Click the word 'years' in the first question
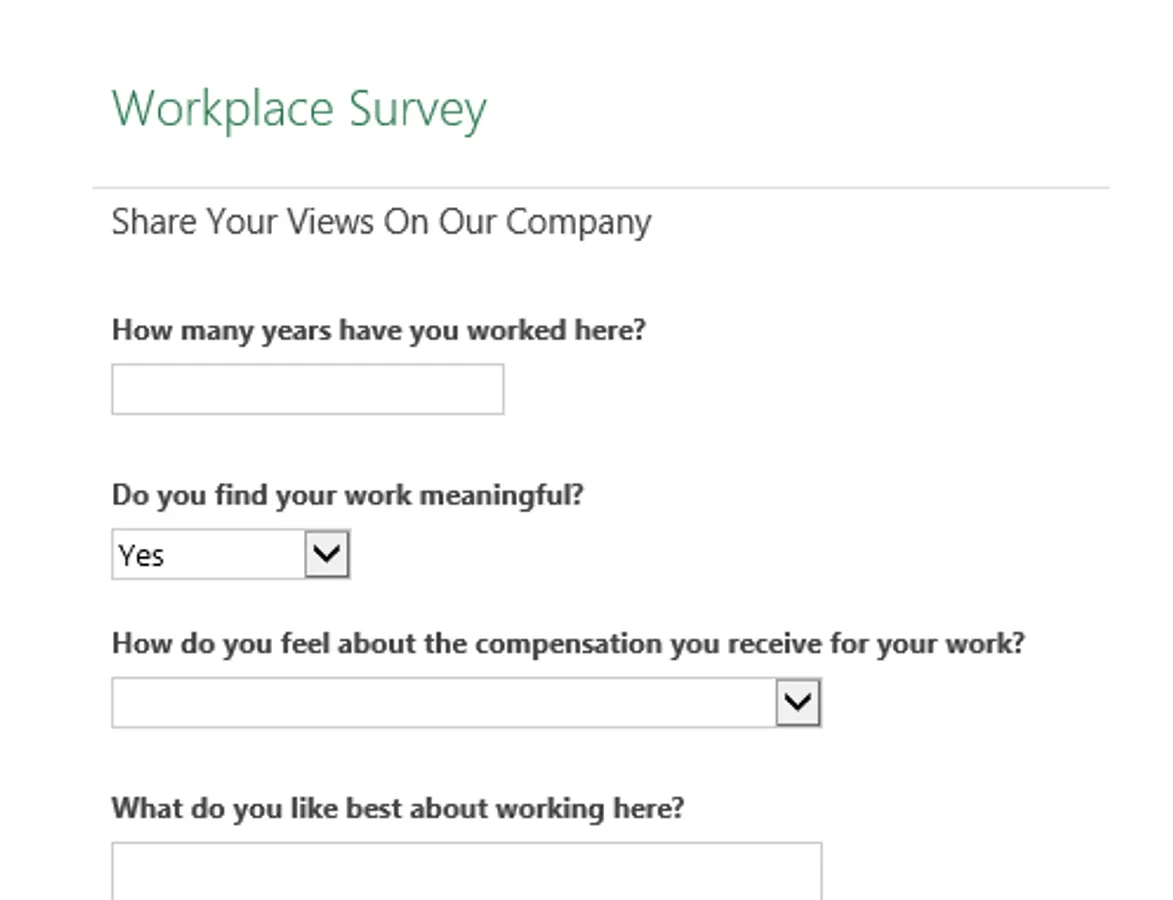1173x900 pixels. [296, 331]
